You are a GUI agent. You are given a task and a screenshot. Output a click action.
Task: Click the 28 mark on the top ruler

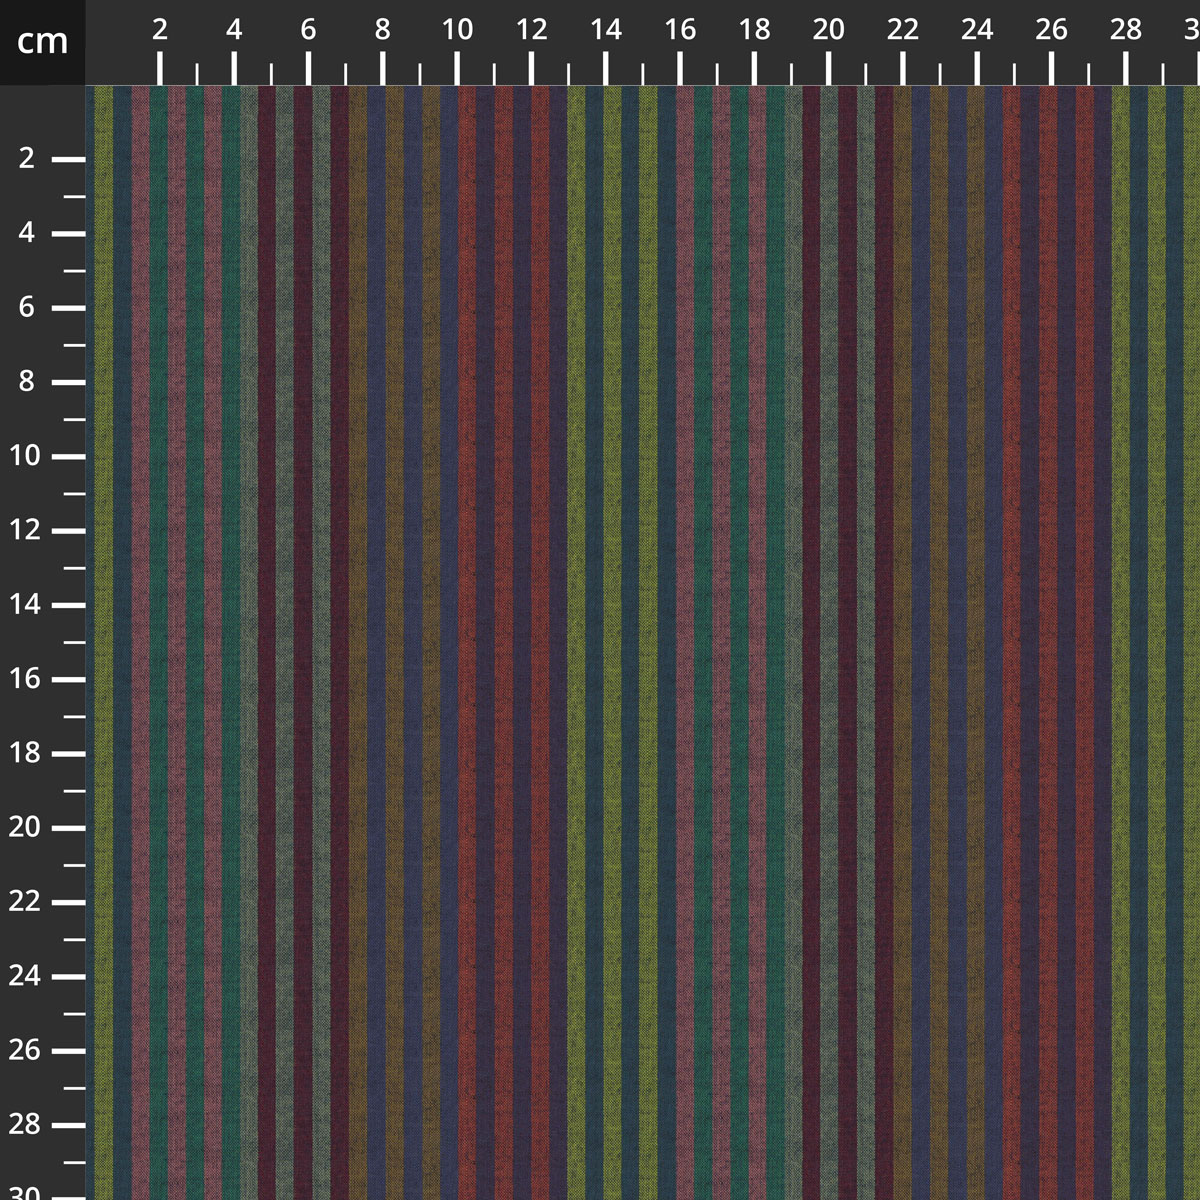pos(1126,31)
